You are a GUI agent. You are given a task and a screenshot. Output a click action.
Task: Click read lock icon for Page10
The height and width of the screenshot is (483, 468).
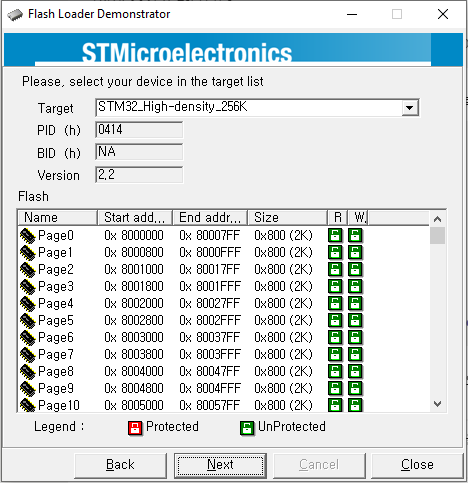coord(335,405)
